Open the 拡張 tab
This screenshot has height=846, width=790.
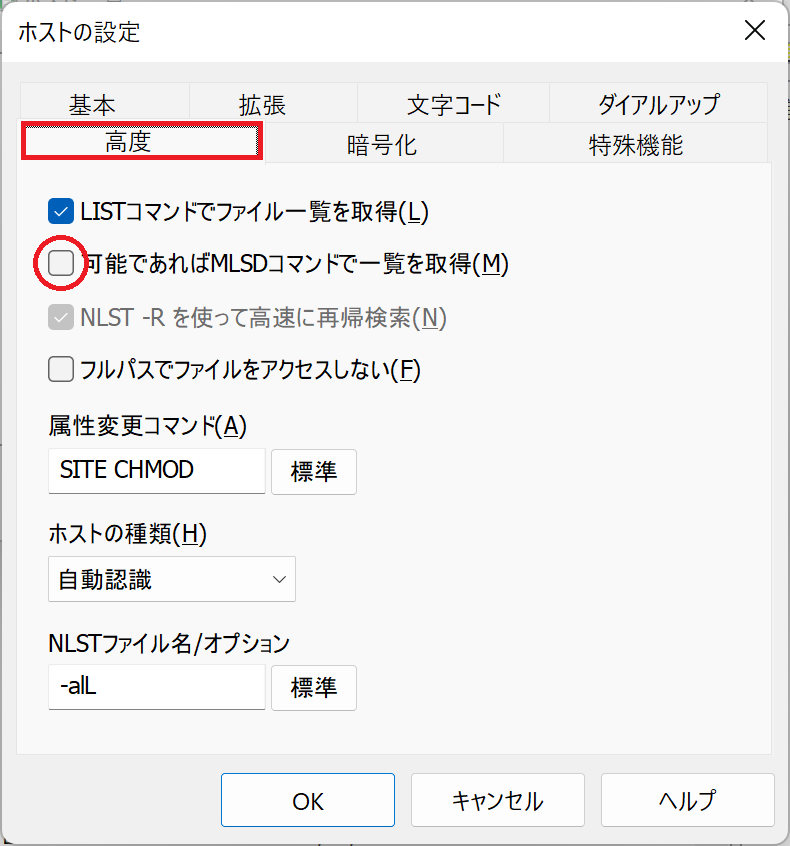coord(262,104)
